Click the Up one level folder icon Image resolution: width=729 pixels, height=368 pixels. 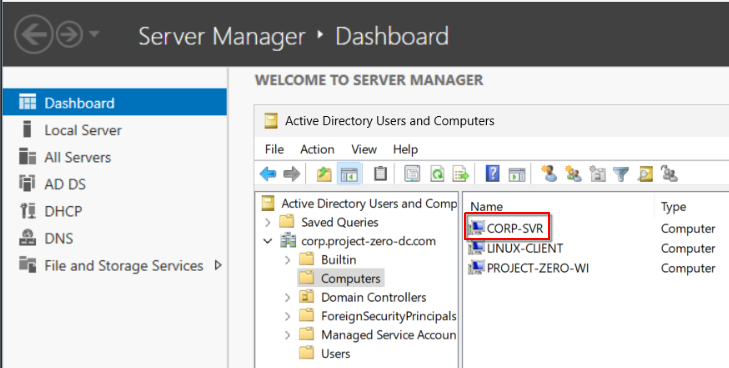324,174
